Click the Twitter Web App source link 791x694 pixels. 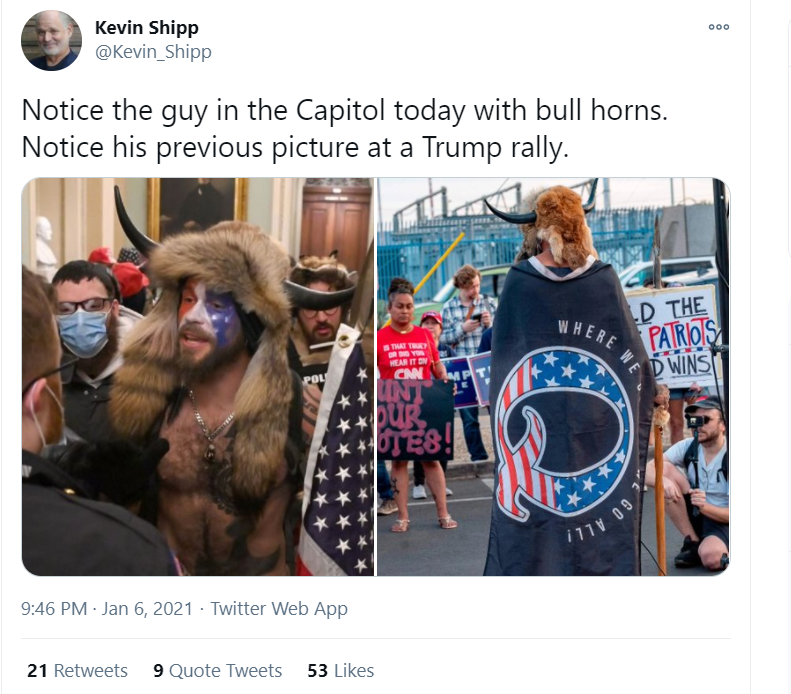(x=279, y=609)
